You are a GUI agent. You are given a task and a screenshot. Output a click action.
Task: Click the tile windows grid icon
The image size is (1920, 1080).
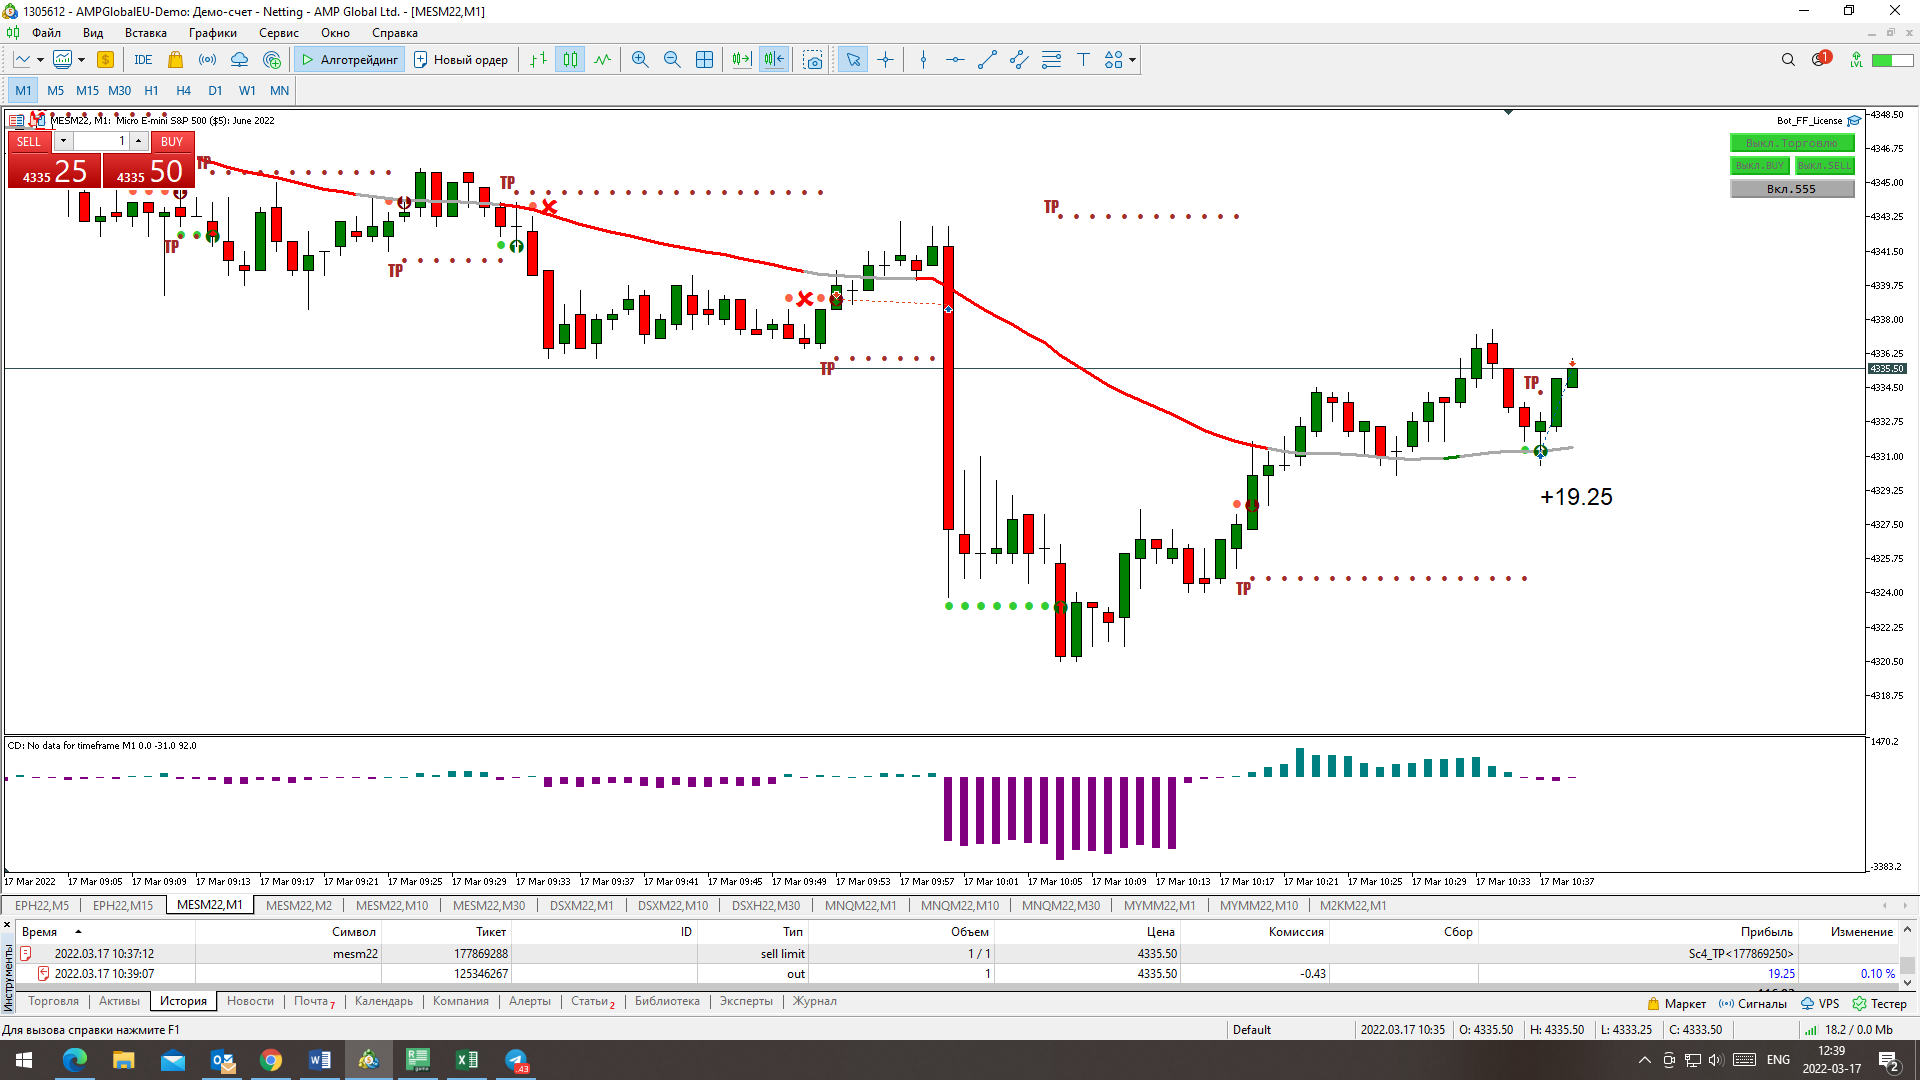tap(704, 60)
